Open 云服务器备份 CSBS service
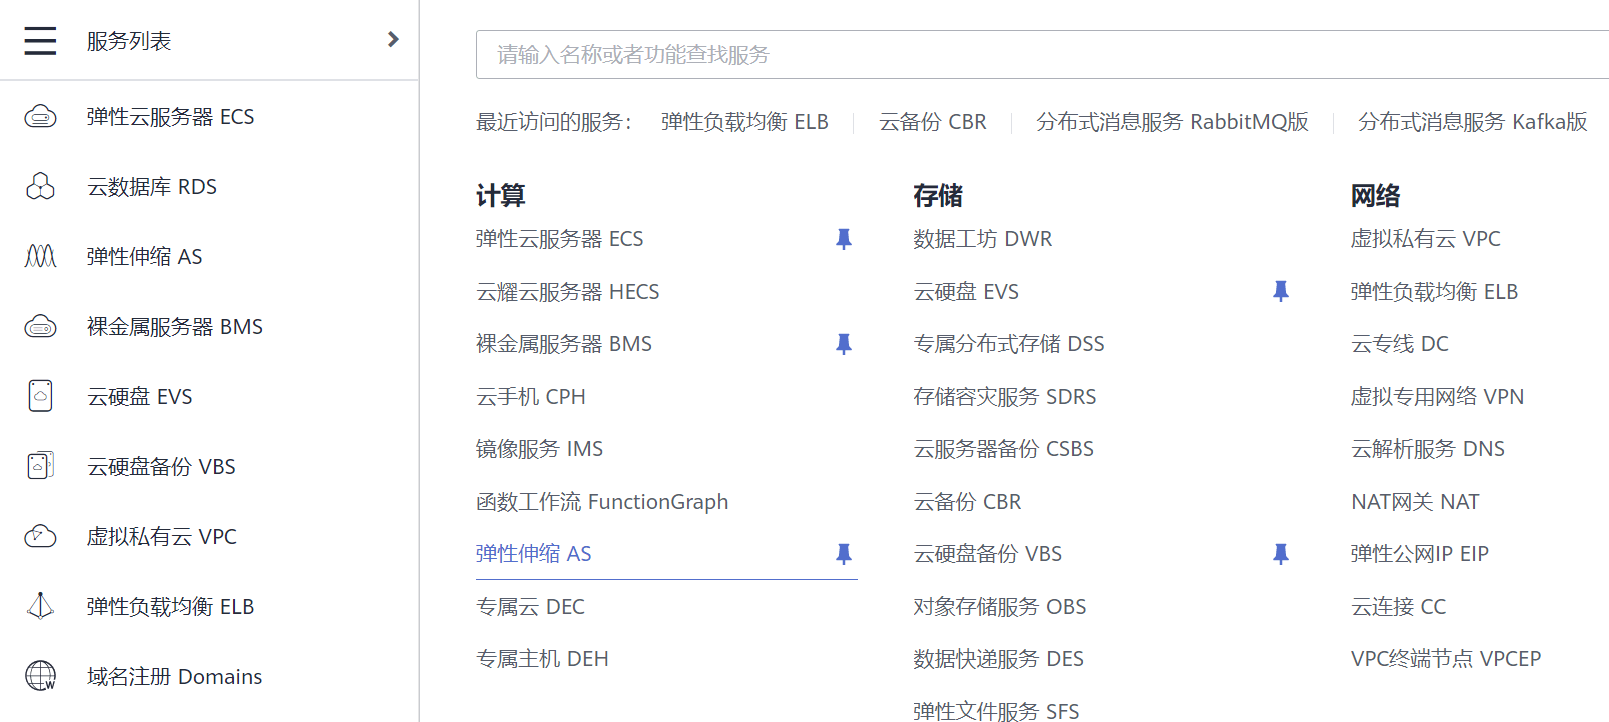1609x722 pixels. click(x=1004, y=449)
